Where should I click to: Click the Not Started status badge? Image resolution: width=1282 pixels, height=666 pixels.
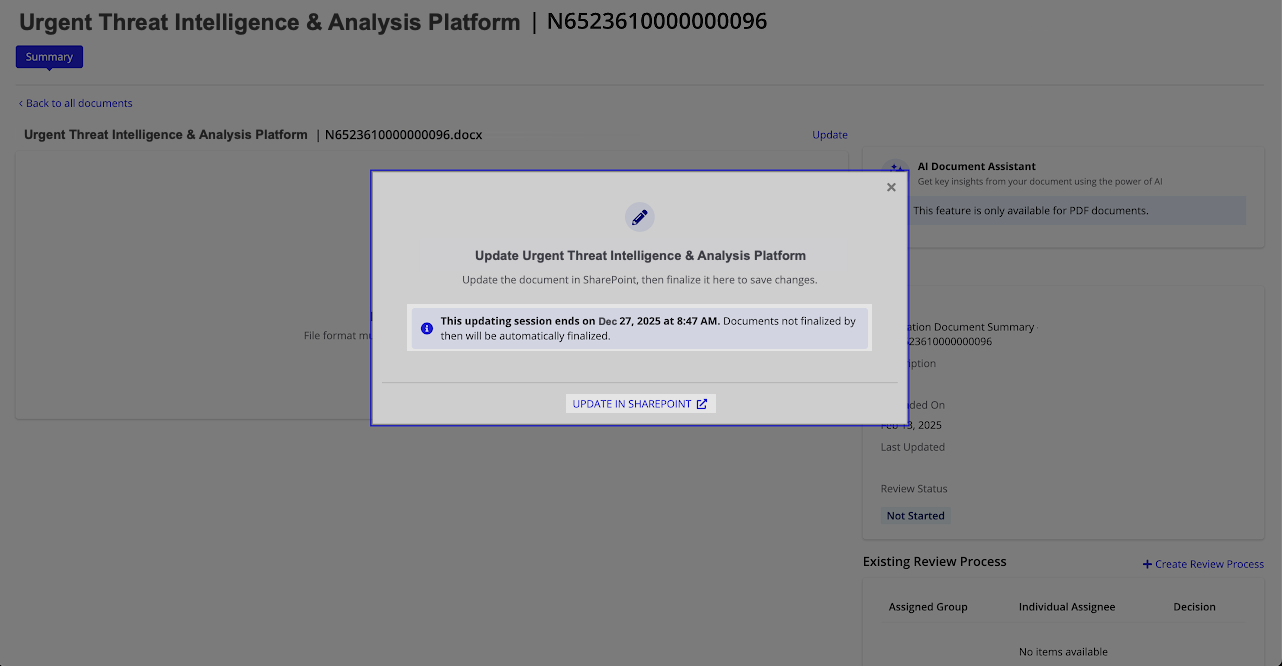pos(915,516)
